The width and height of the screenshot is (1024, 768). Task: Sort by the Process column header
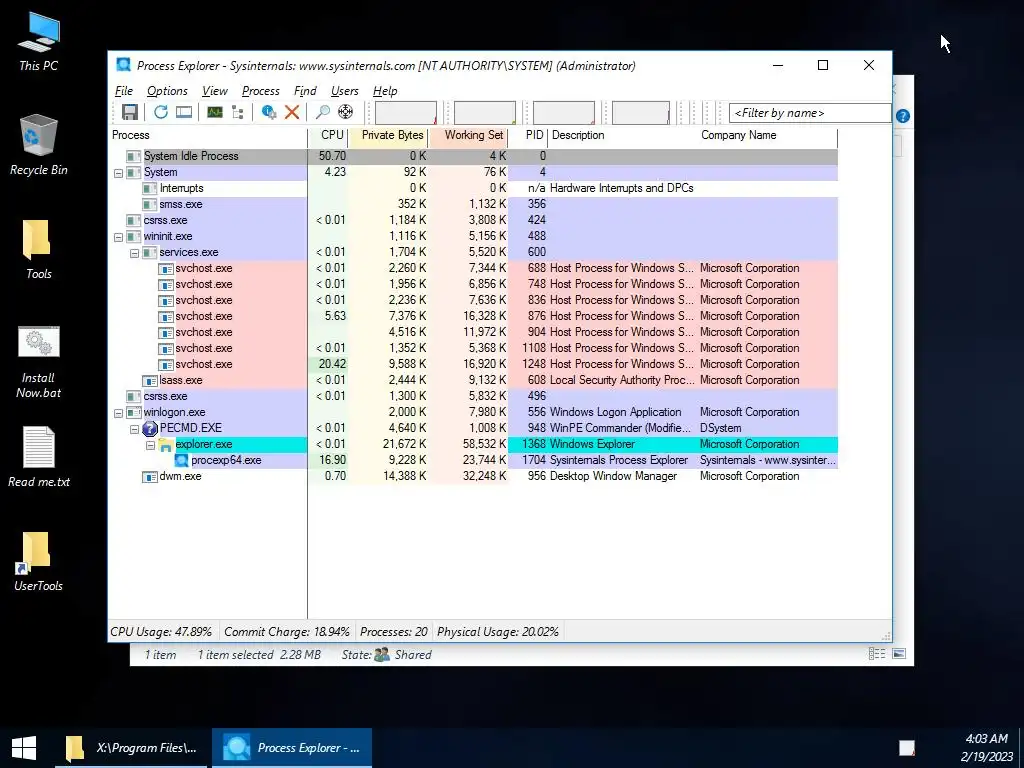(208, 135)
